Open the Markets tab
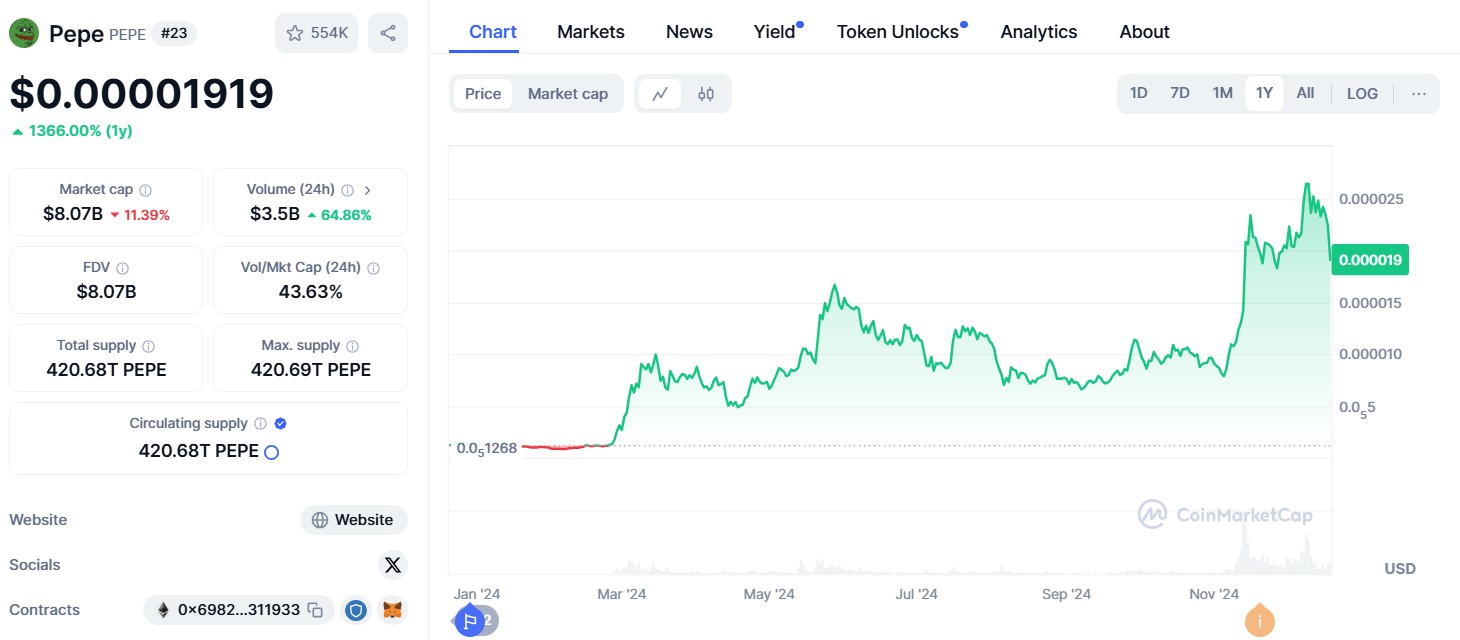The image size is (1460, 640). click(591, 32)
